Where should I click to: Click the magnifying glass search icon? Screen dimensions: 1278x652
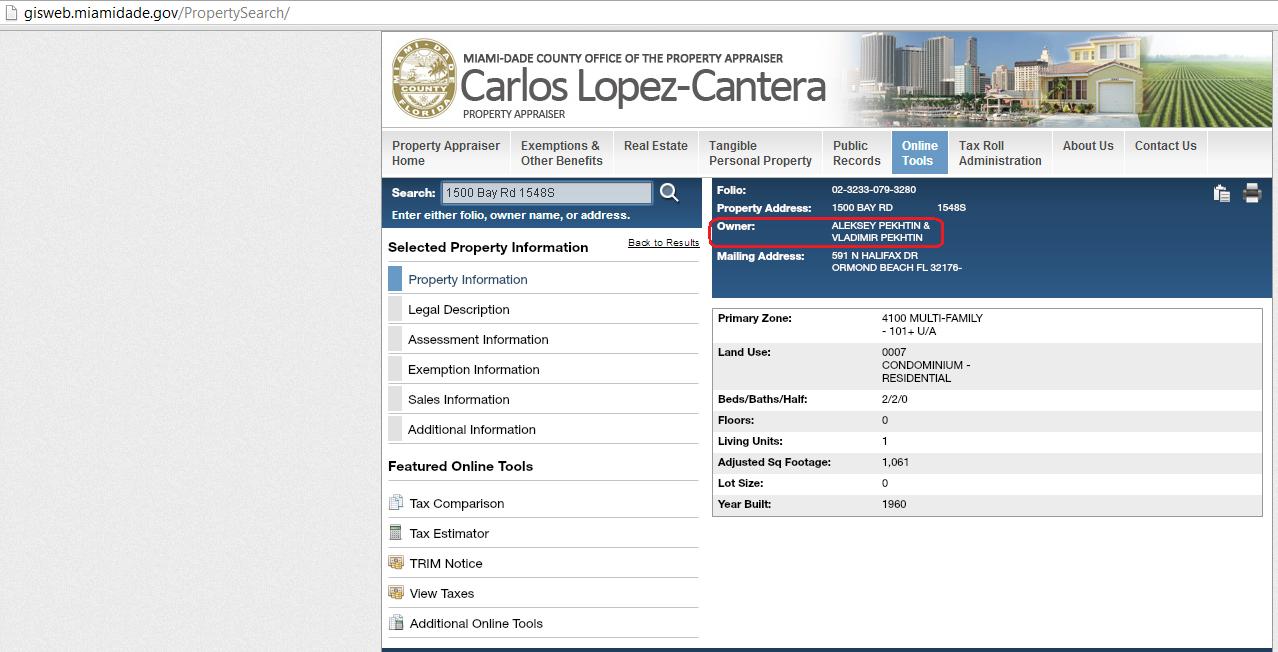pyautogui.click(x=669, y=193)
